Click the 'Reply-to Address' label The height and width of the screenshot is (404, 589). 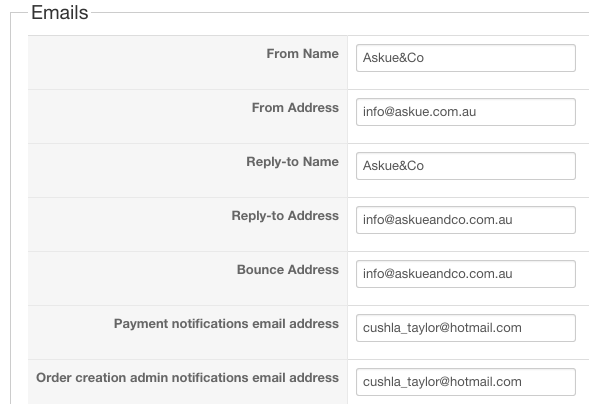pyautogui.click(x=285, y=216)
